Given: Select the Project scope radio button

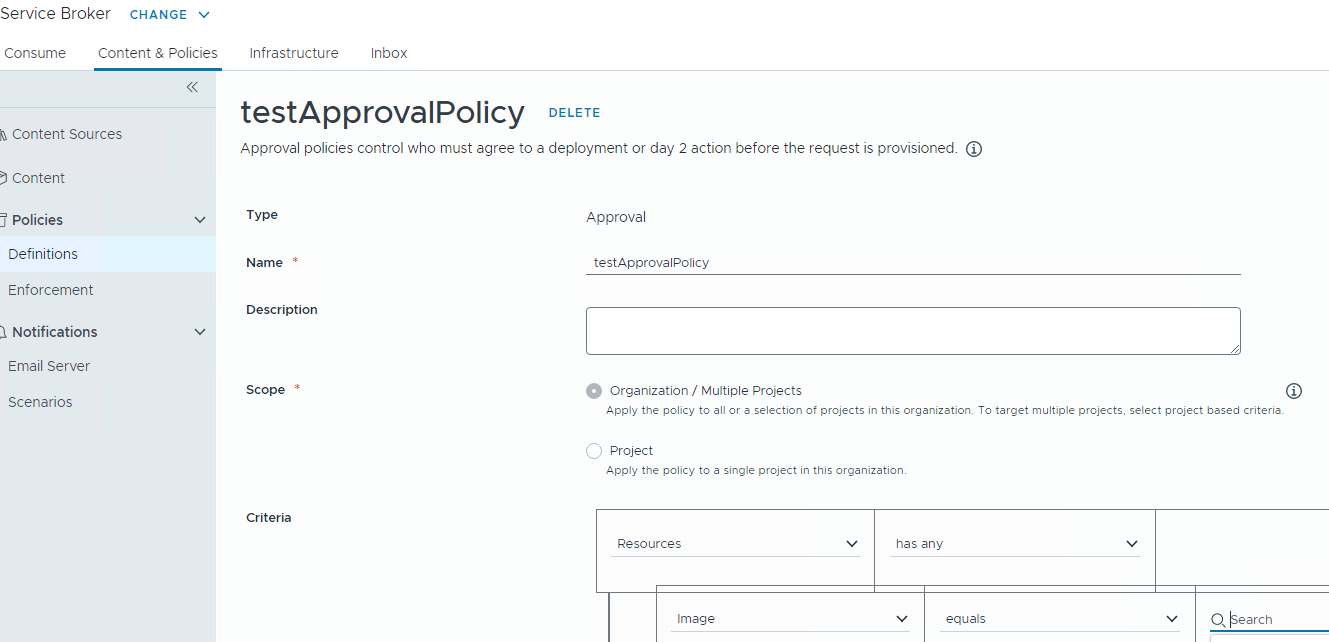Looking at the screenshot, I should (594, 451).
